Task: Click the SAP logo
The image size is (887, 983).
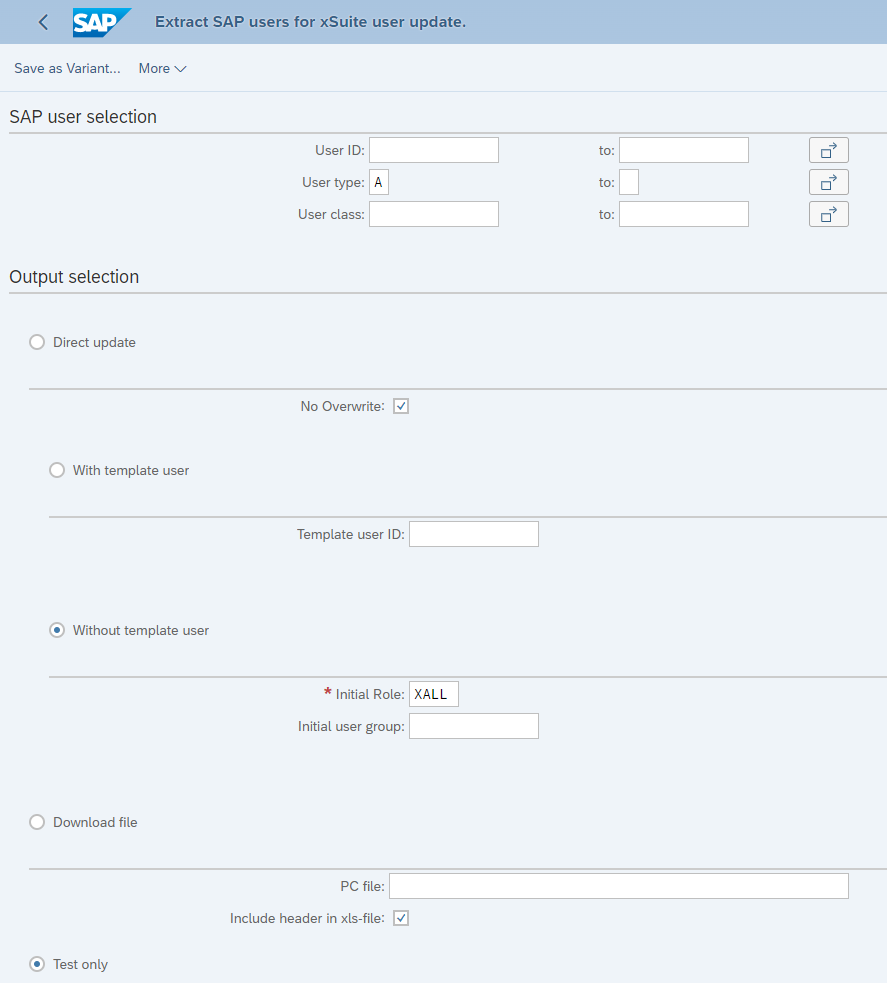Action: tap(102, 22)
